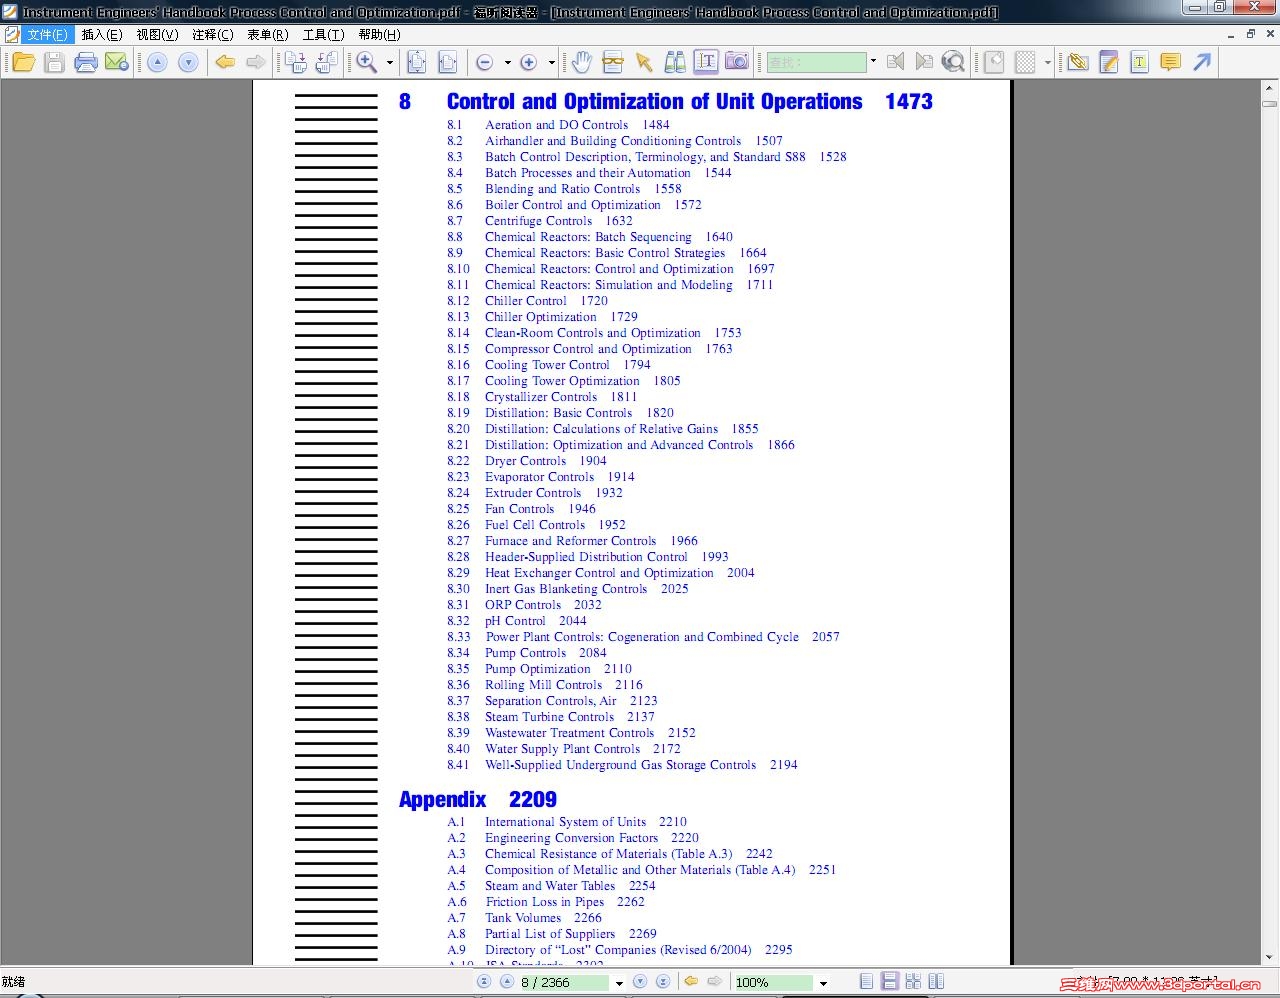The height and width of the screenshot is (998, 1280).
Task: Open the 表单(R) menu
Action: coord(268,34)
